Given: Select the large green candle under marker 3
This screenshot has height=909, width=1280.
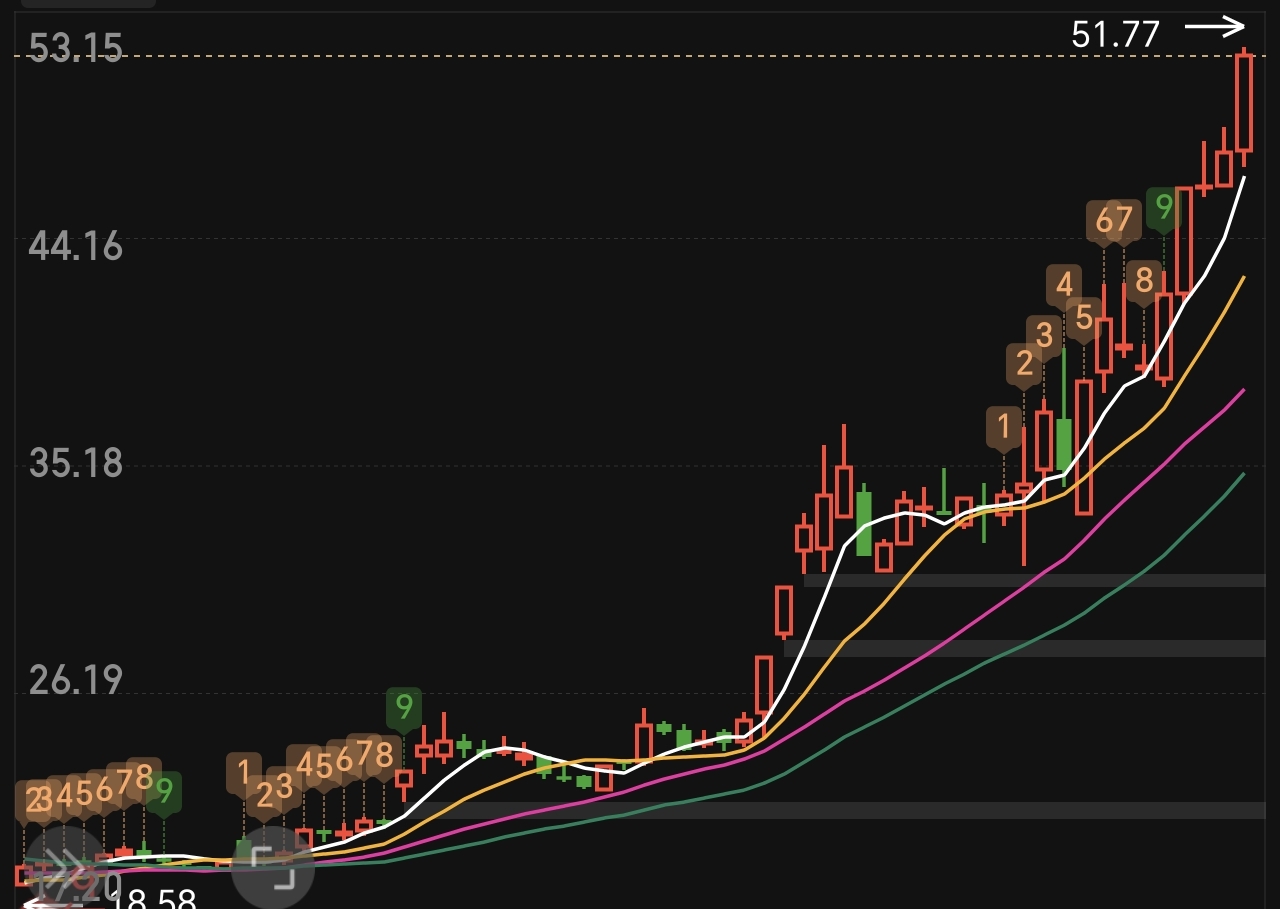Looking at the screenshot, I should click(x=1064, y=444).
